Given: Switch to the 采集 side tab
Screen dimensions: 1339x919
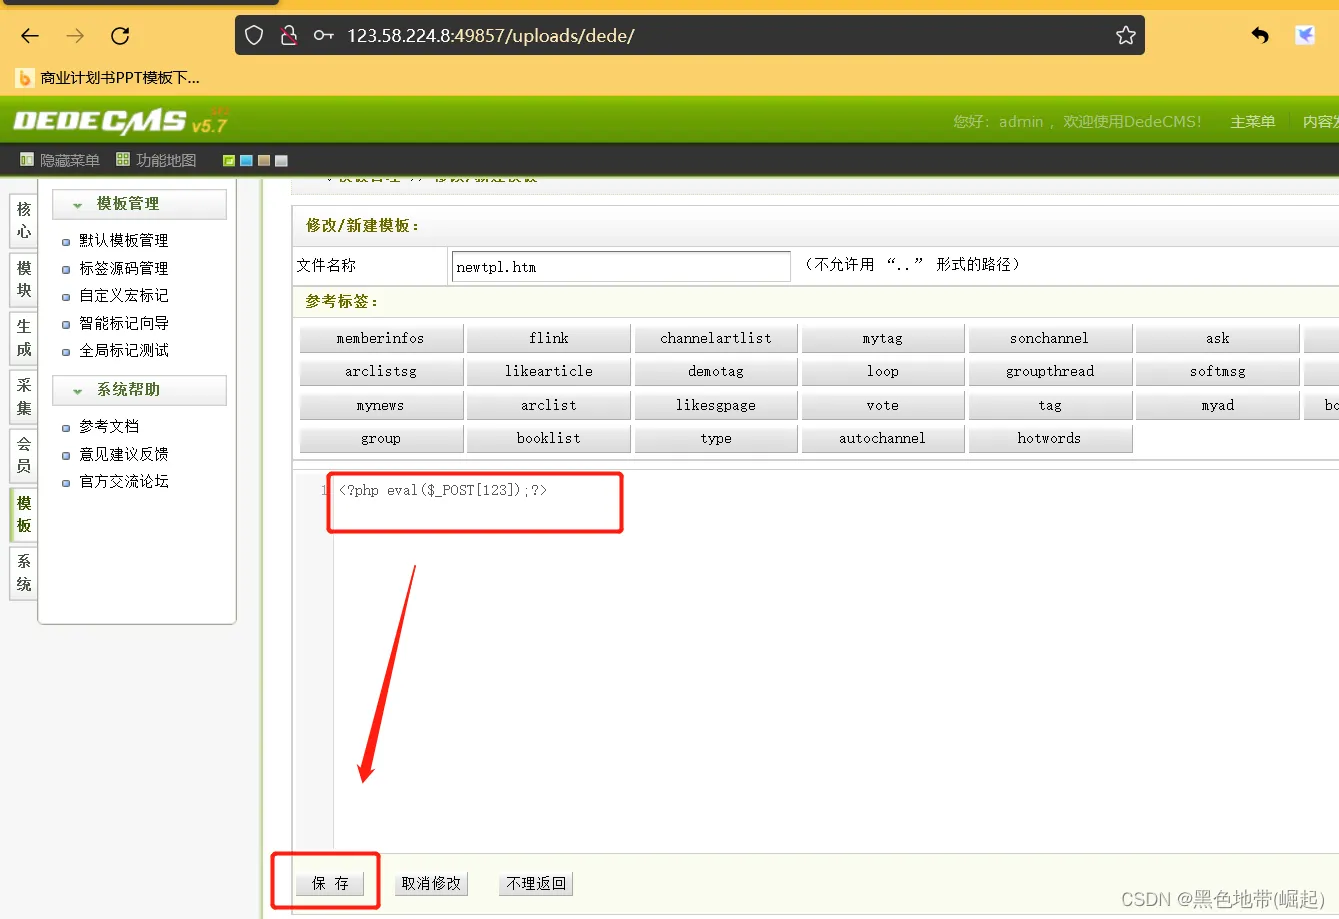Looking at the screenshot, I should (x=24, y=396).
